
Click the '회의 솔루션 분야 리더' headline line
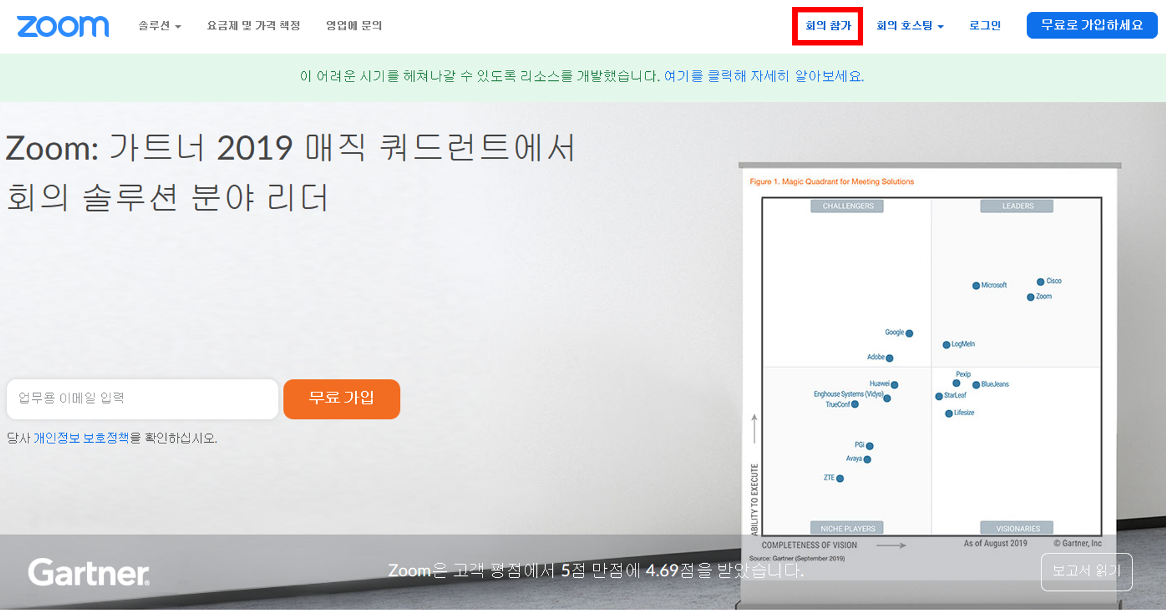167,198
